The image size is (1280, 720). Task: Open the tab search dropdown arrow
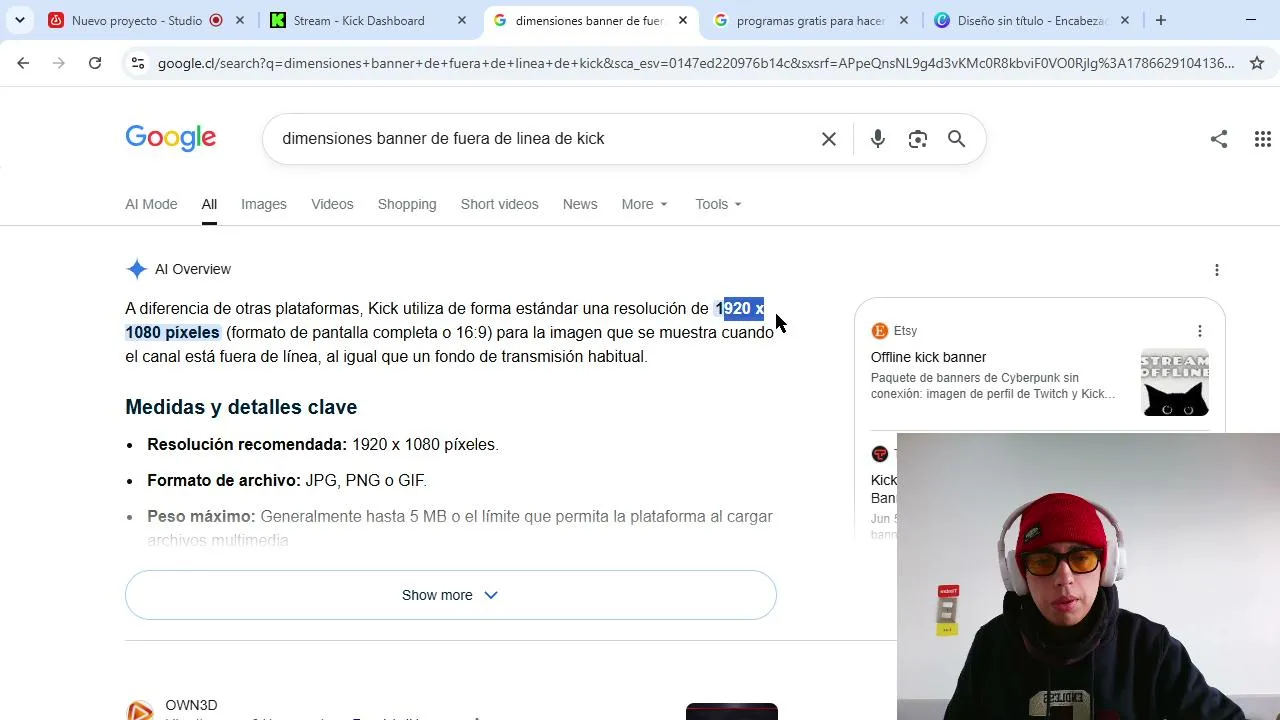(20, 20)
